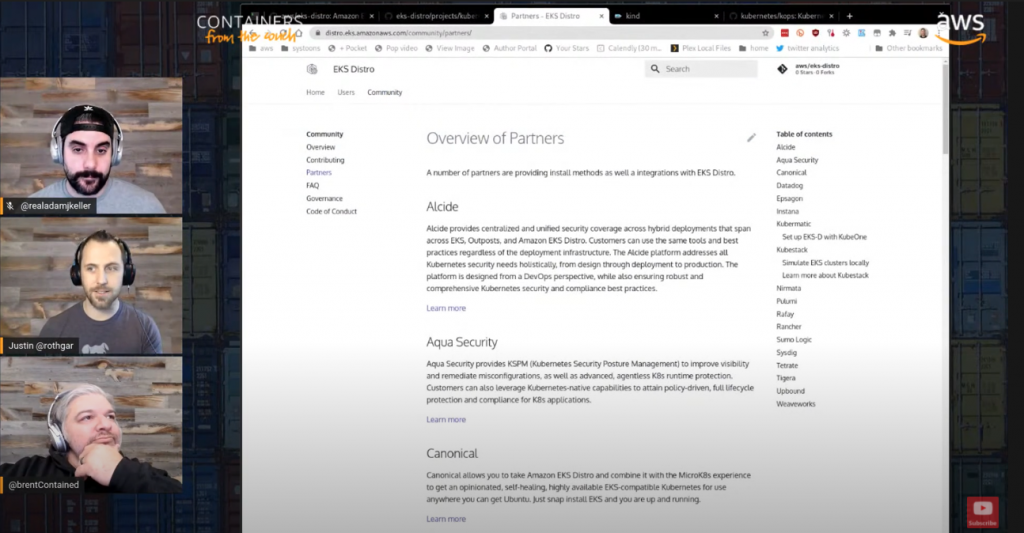This screenshot has height=533, width=1024.
Task: Open the Author Portal bookmark
Action: 509,48
